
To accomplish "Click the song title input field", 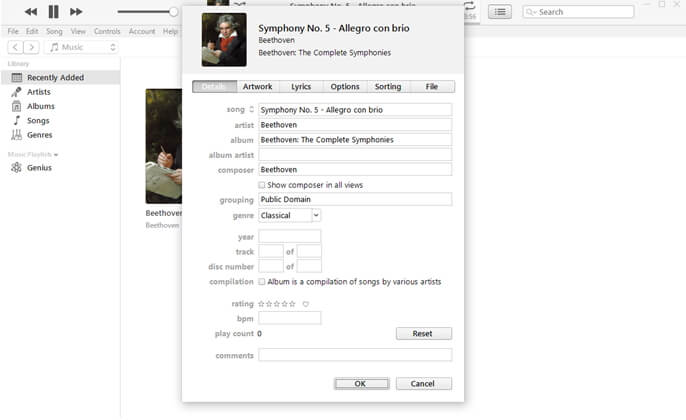I will coord(355,110).
